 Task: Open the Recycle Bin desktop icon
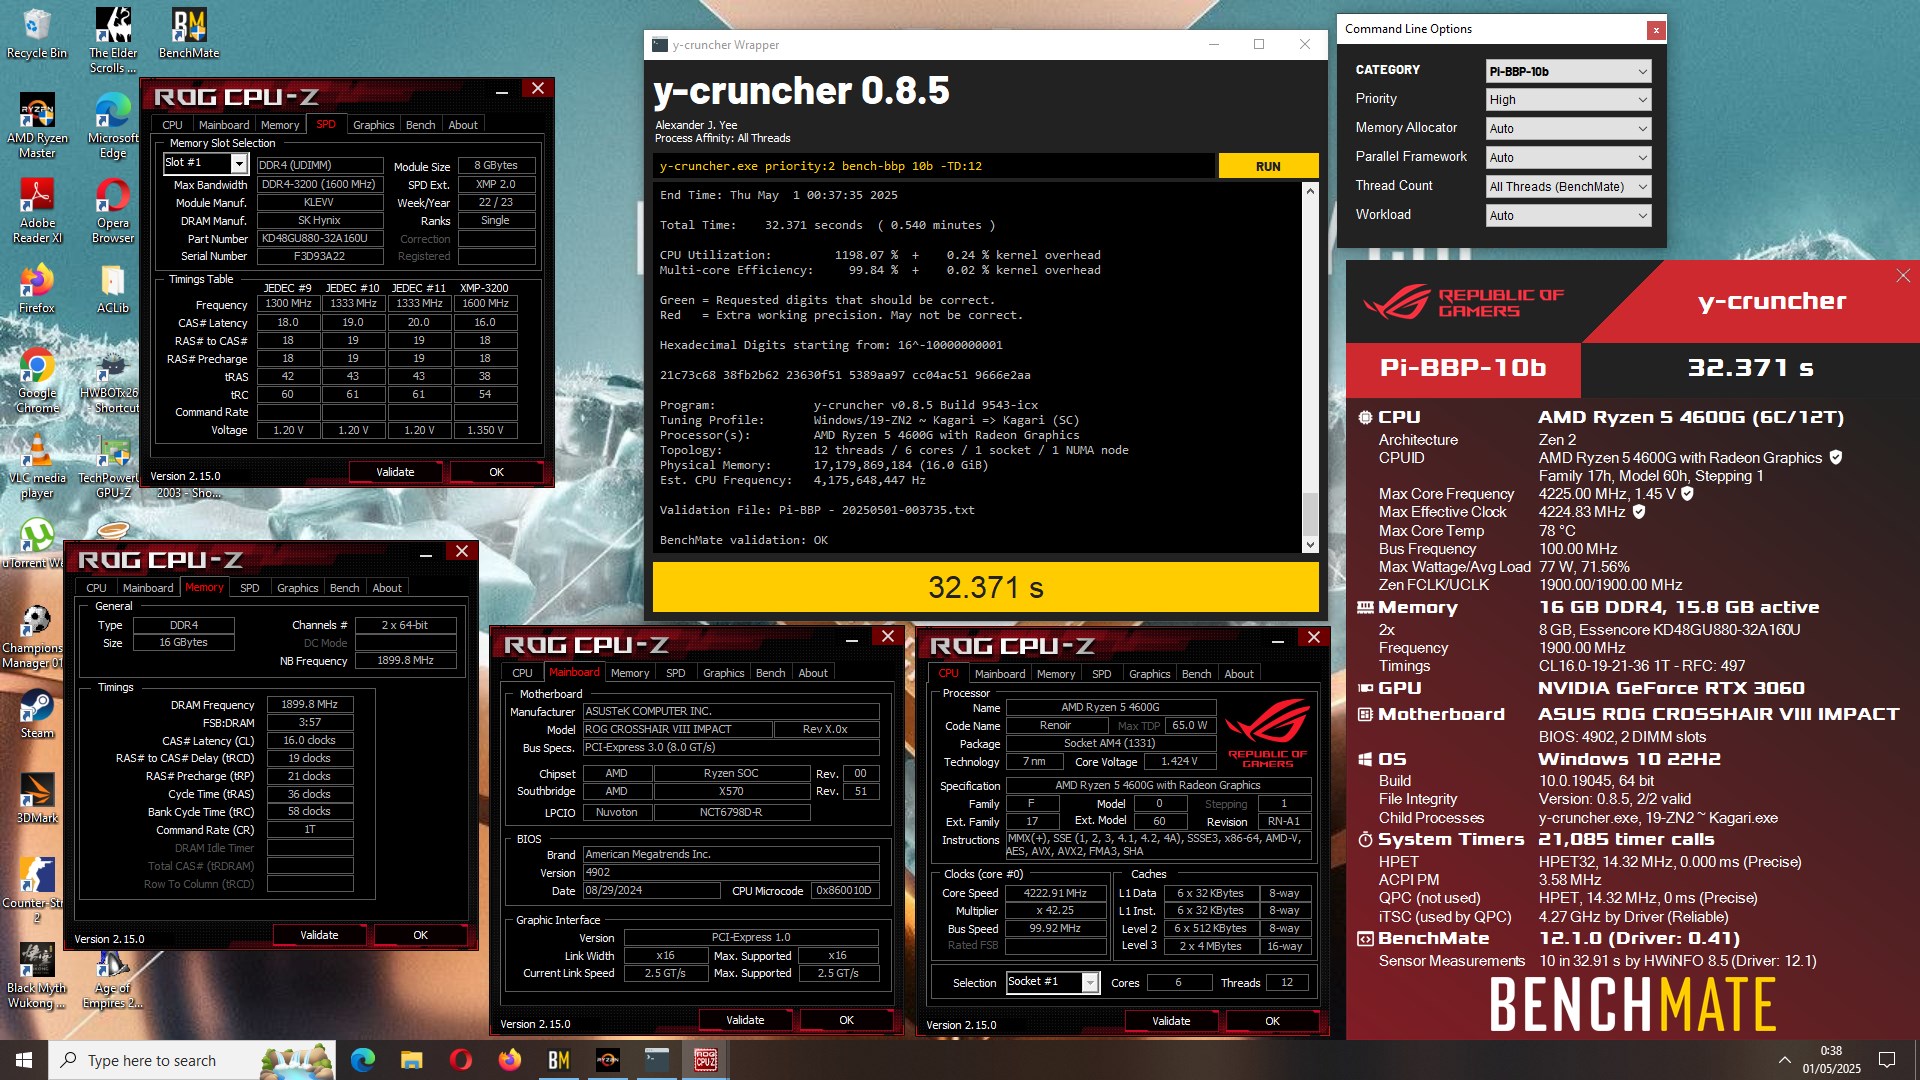click(37, 33)
